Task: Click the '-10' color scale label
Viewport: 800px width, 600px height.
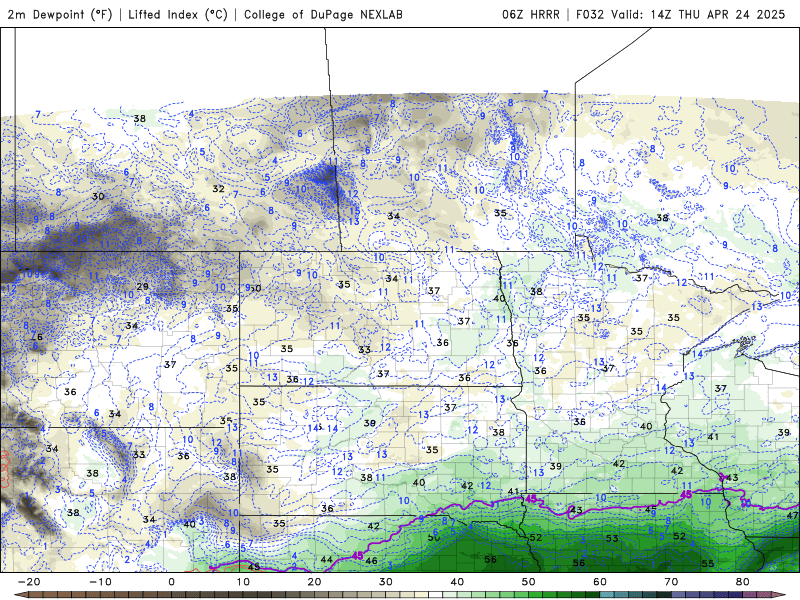Action: point(100,582)
